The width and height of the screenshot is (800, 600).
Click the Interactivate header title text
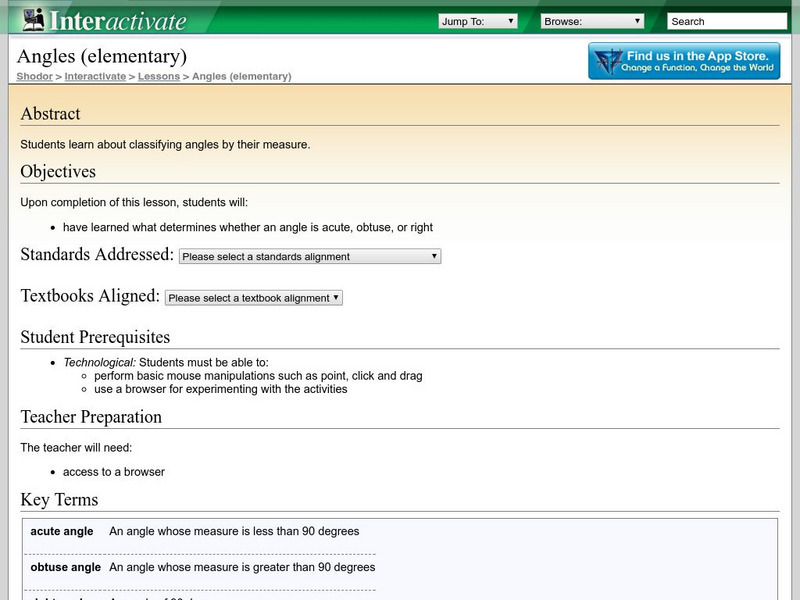click(x=118, y=20)
